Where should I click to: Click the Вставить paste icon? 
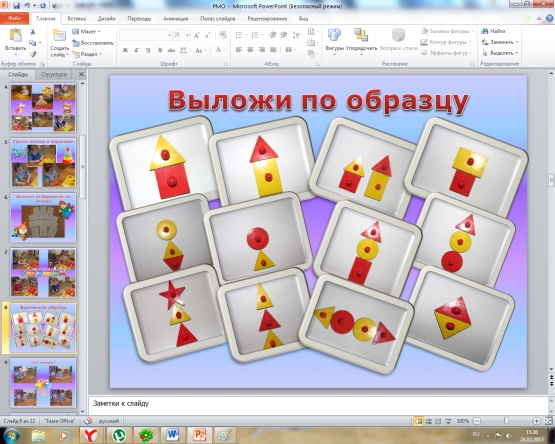point(16,36)
